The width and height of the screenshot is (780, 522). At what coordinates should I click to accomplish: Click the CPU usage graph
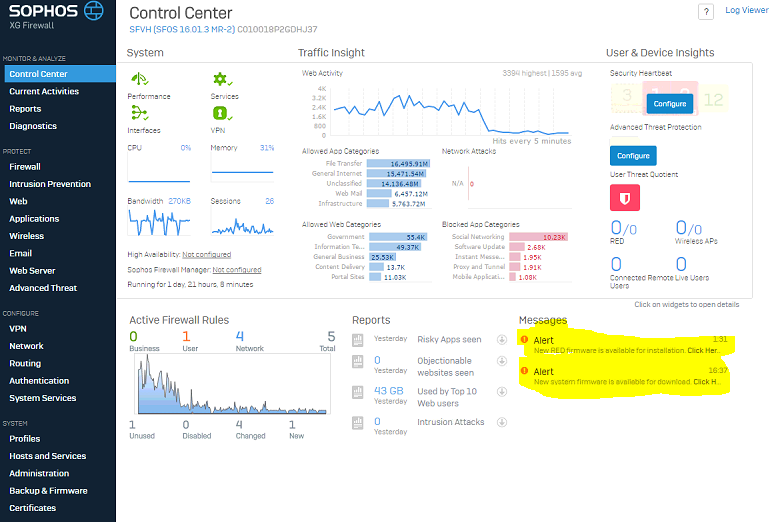159,168
